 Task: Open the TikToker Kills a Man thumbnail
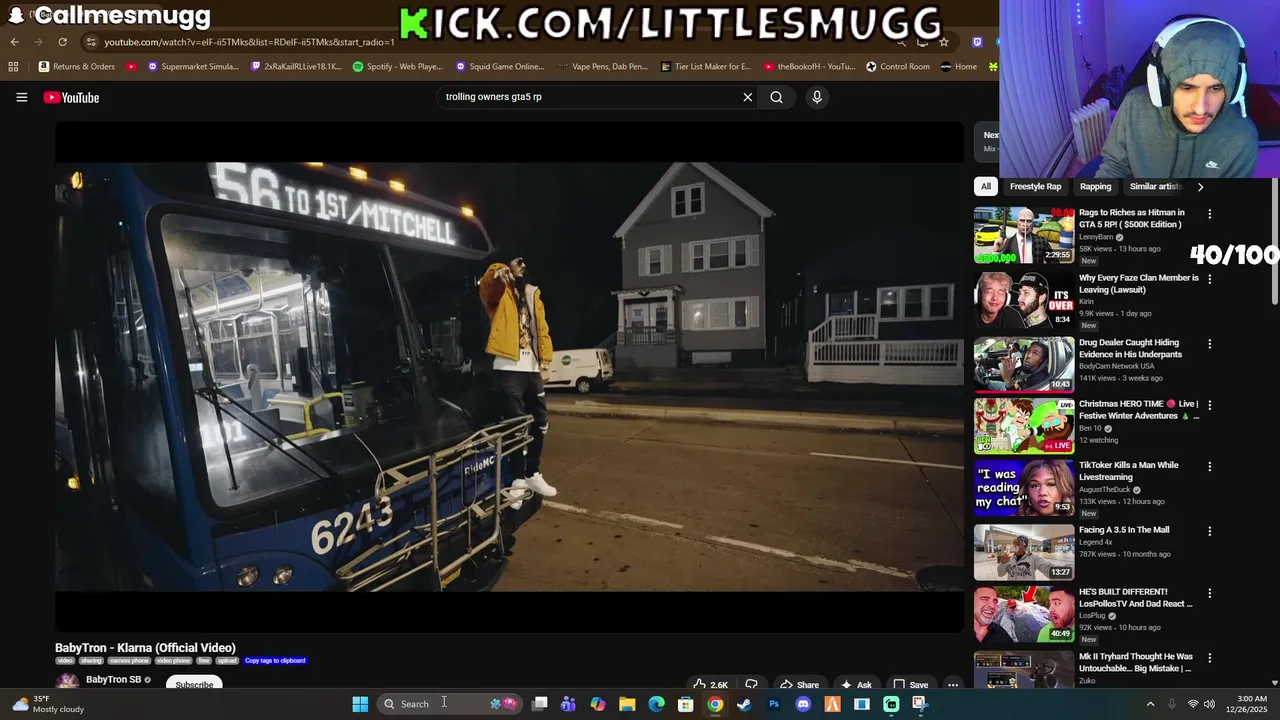(x=1024, y=487)
